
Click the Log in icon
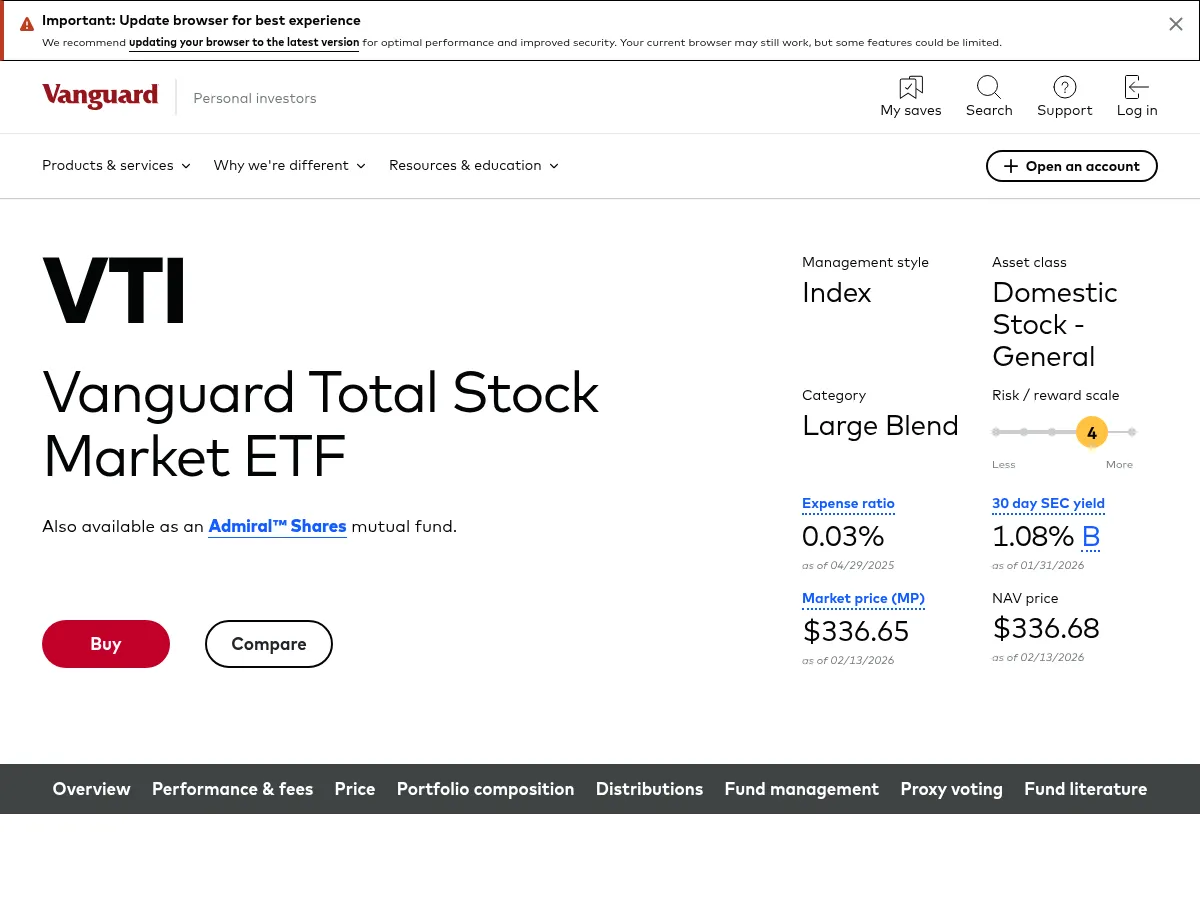[1136, 87]
